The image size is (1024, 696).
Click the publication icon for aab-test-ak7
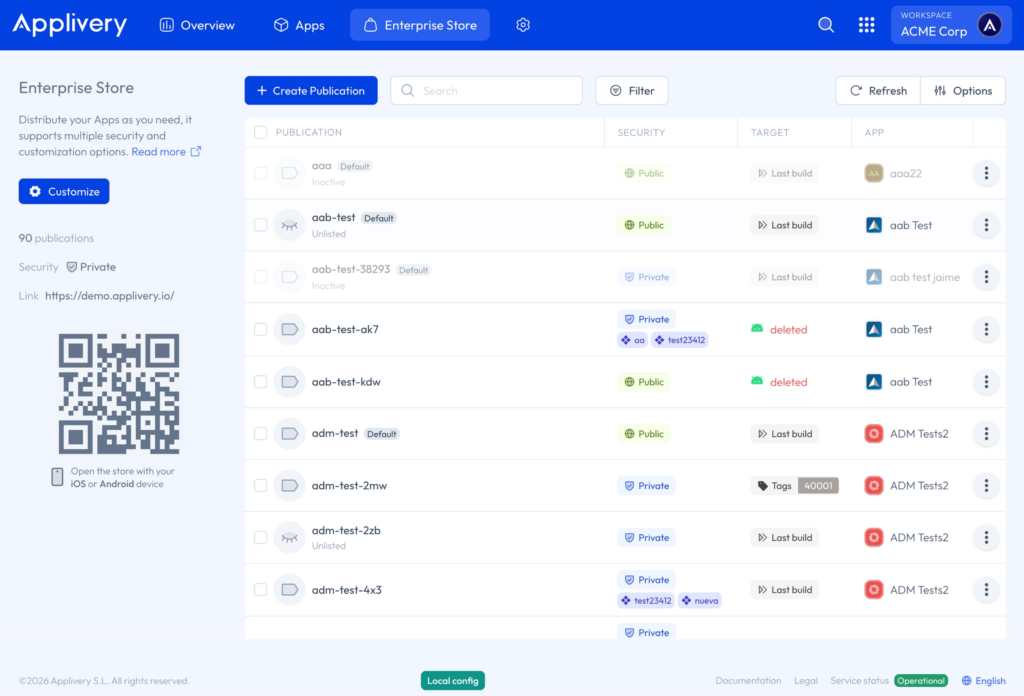coord(290,329)
